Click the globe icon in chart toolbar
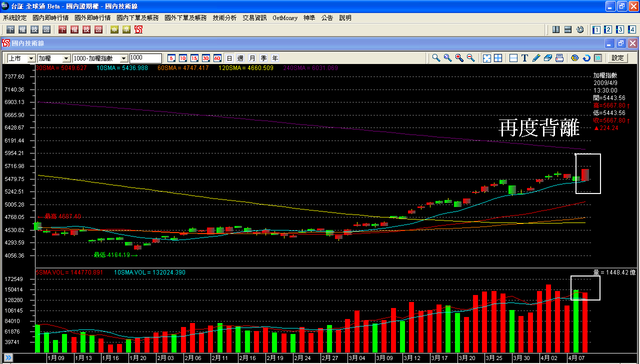This screenshot has height=364, width=640. point(575,58)
